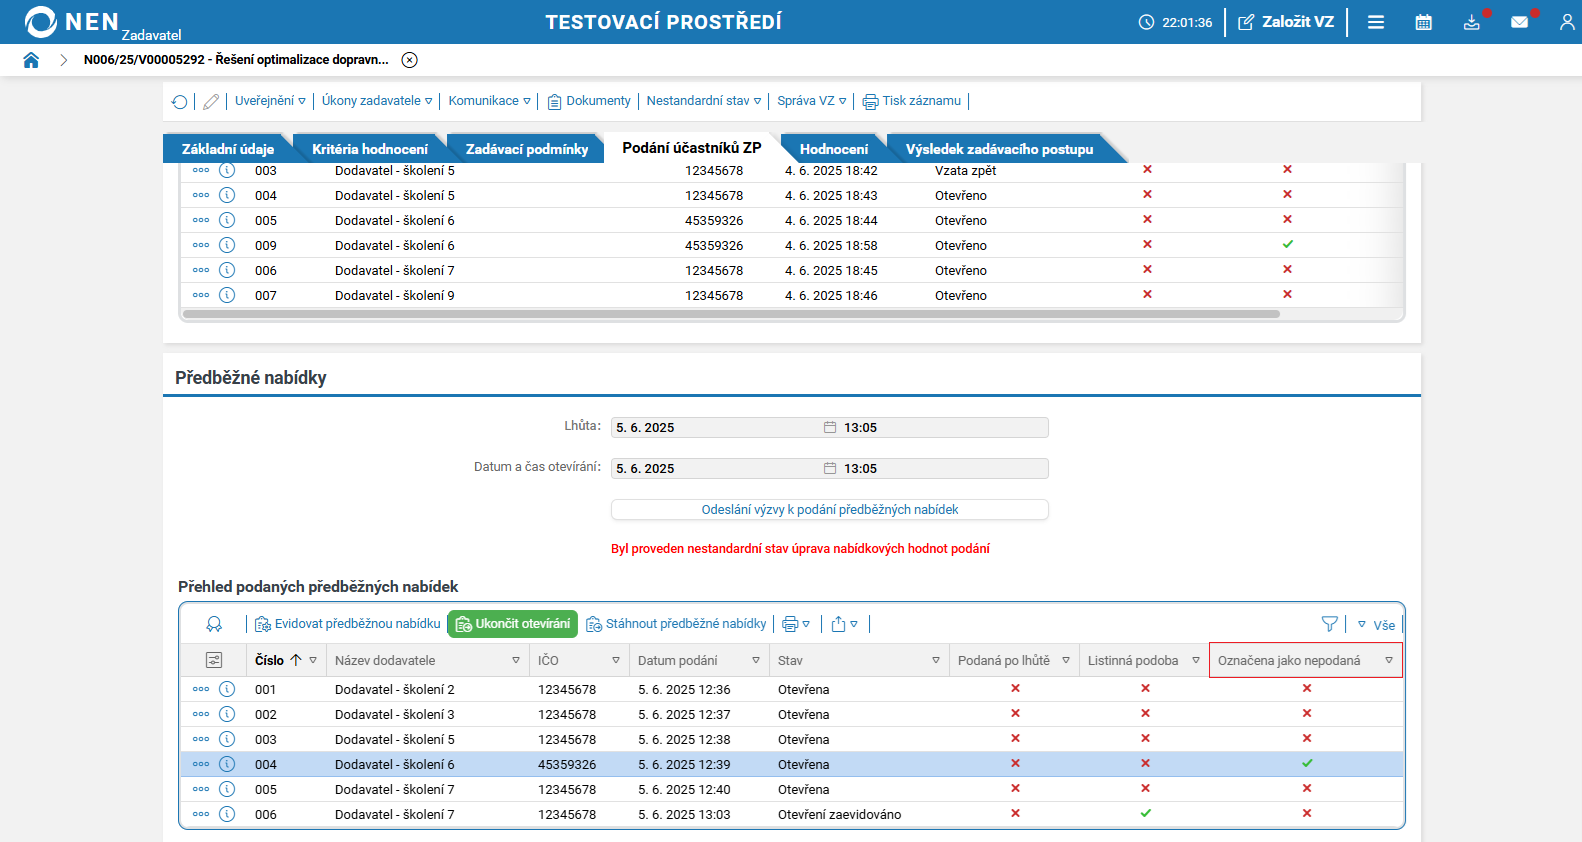The height and width of the screenshot is (842, 1582).
Task: Open column settings icon in table header
Action: tap(214, 660)
